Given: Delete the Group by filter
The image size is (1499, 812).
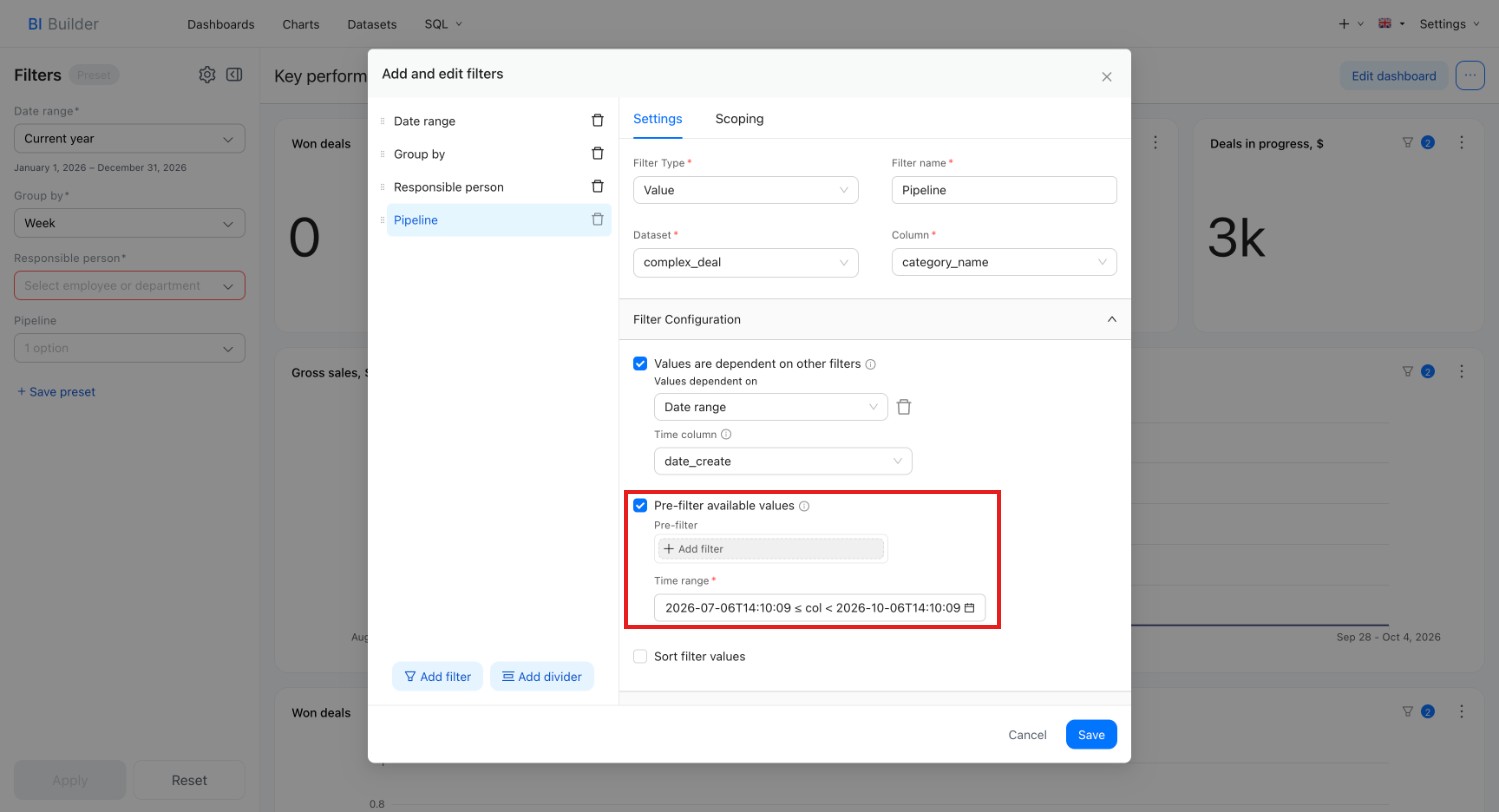Looking at the screenshot, I should [597, 154].
